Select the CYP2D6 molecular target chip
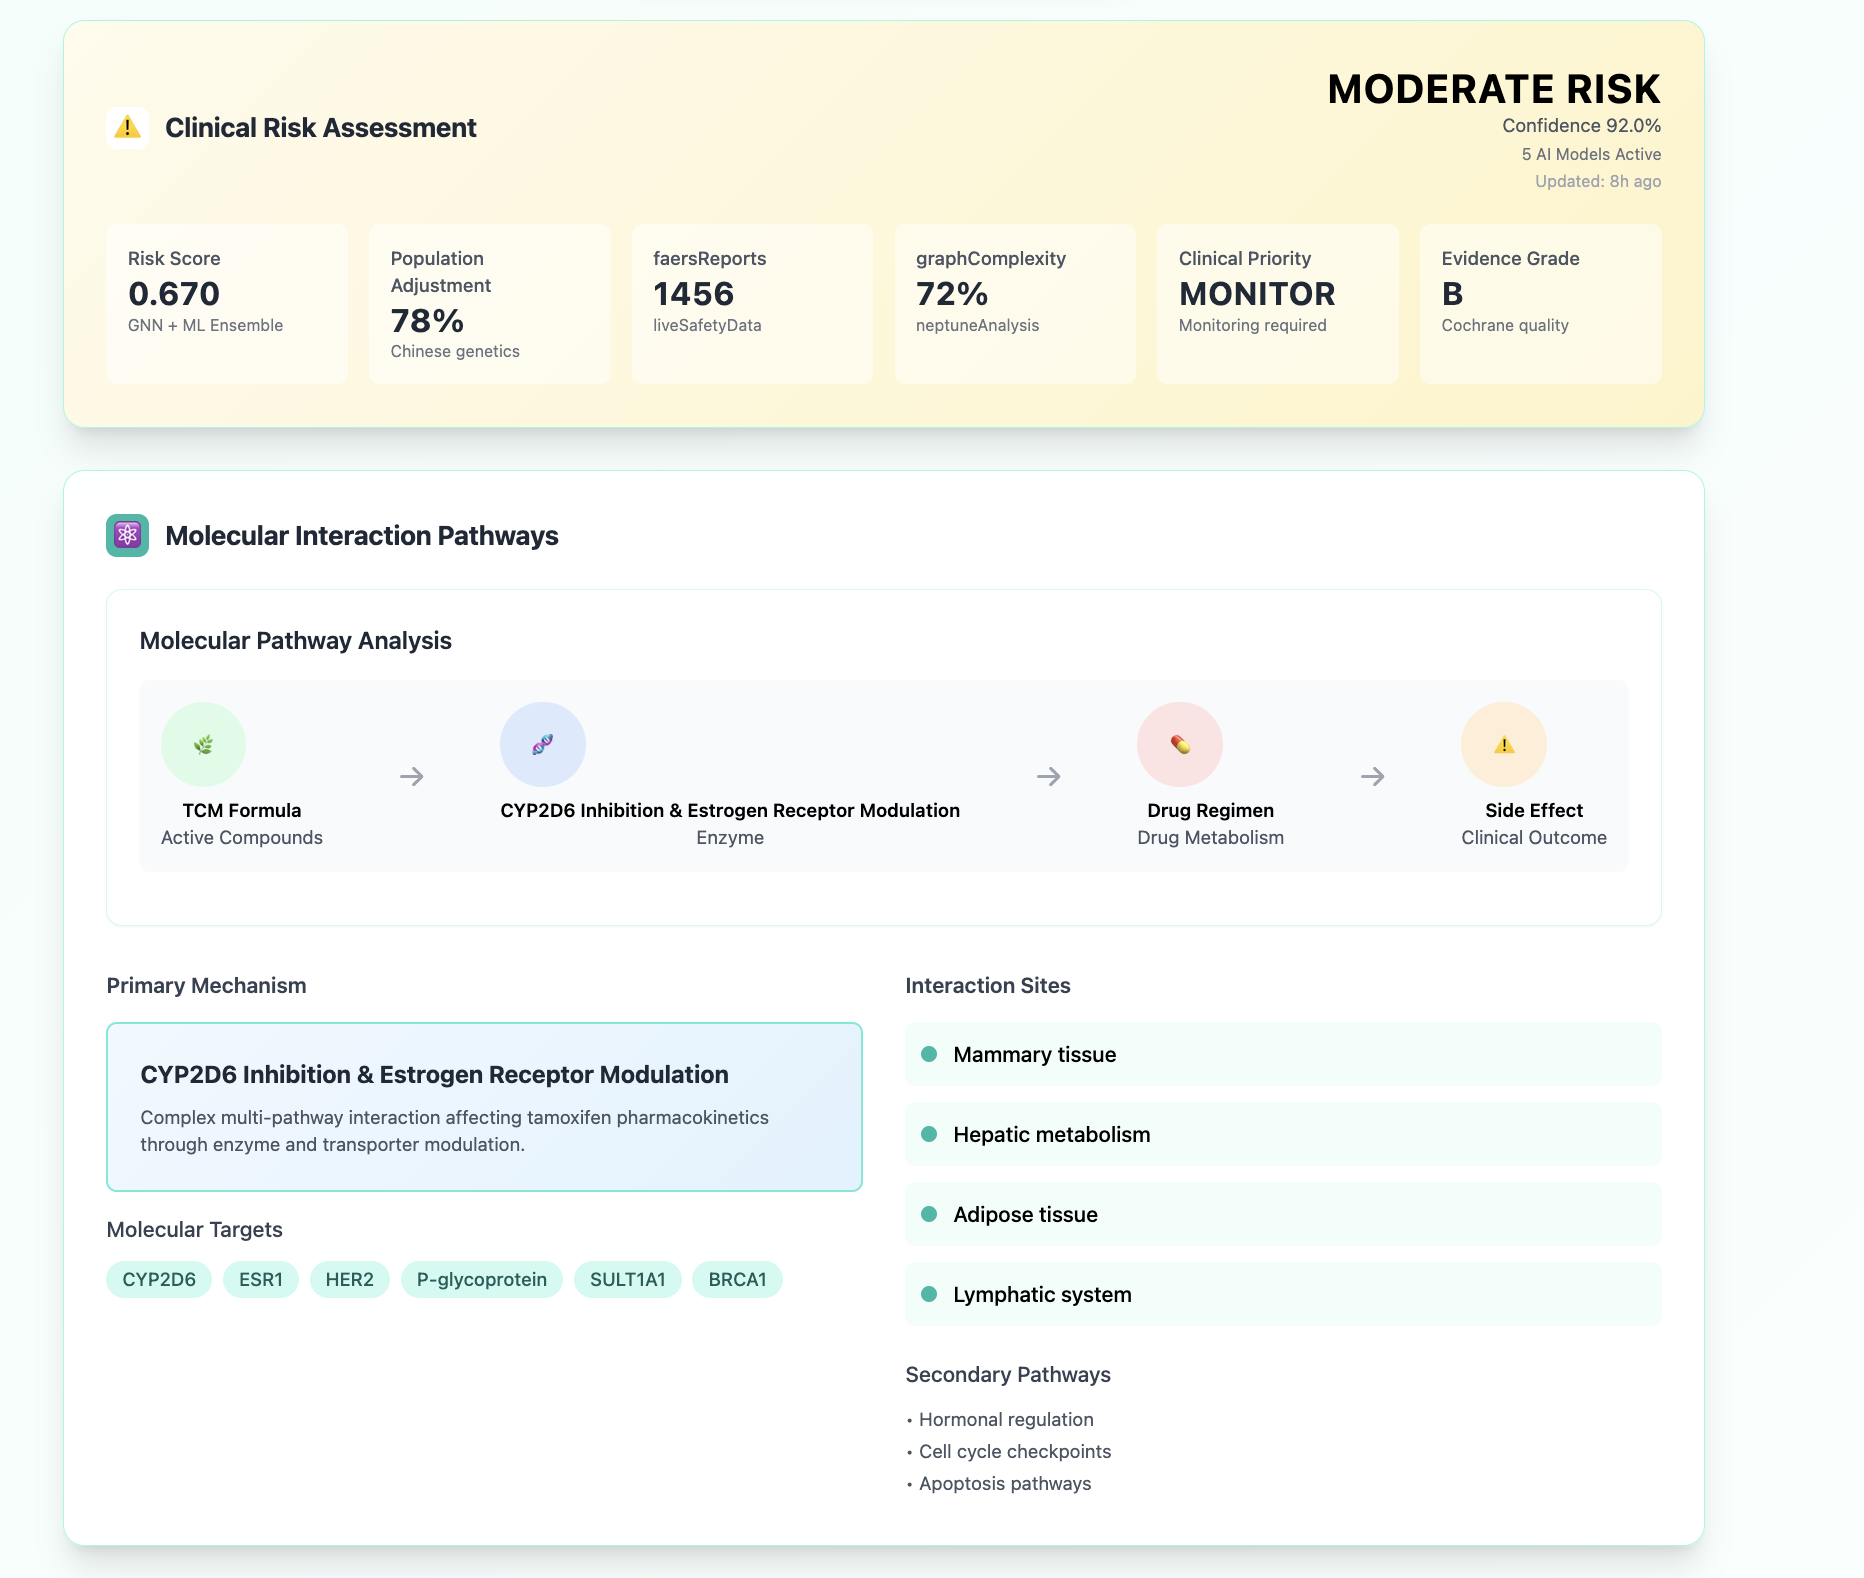This screenshot has height=1578, width=1864. (159, 1280)
